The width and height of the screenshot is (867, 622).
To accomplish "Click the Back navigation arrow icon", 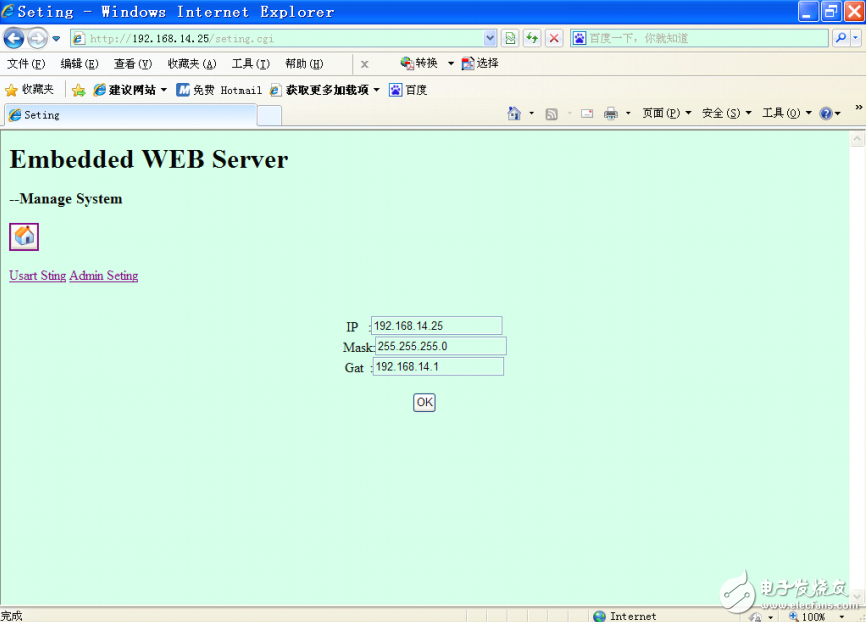I will 14,36.
